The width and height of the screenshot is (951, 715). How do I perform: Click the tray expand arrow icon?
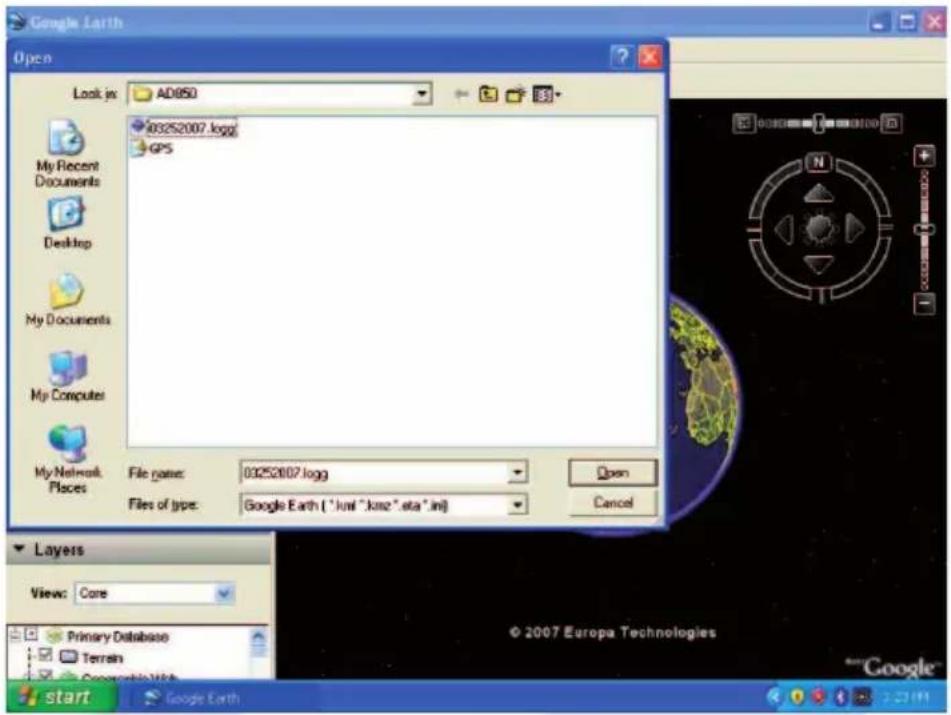775,698
